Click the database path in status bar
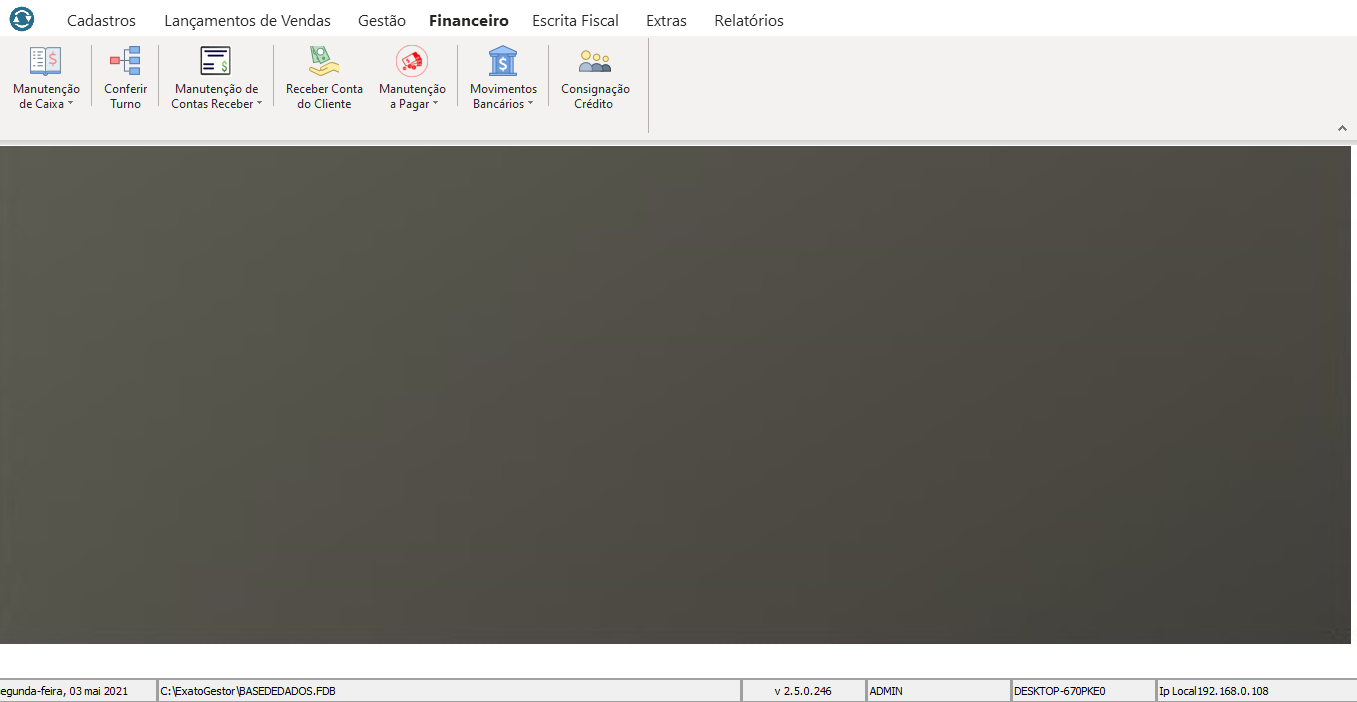1357x702 pixels. [x=248, y=691]
